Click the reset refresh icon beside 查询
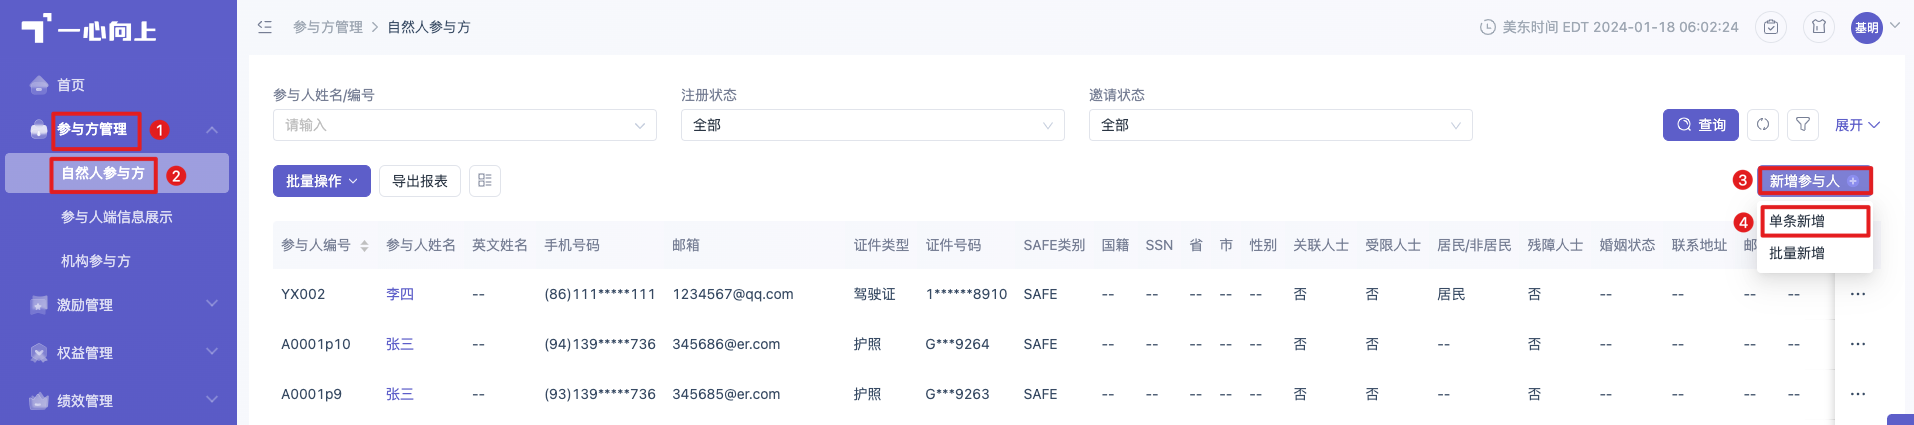This screenshot has height=425, width=1914. [x=1763, y=125]
